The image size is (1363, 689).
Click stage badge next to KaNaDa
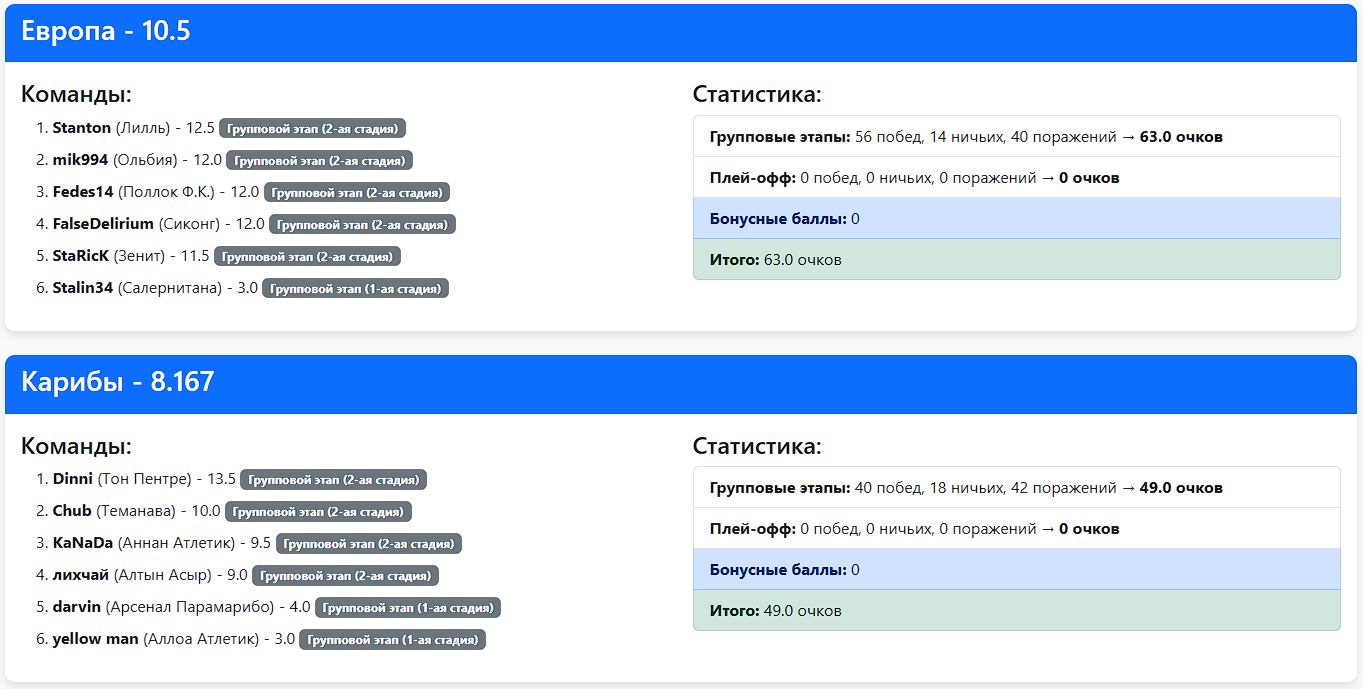(369, 543)
